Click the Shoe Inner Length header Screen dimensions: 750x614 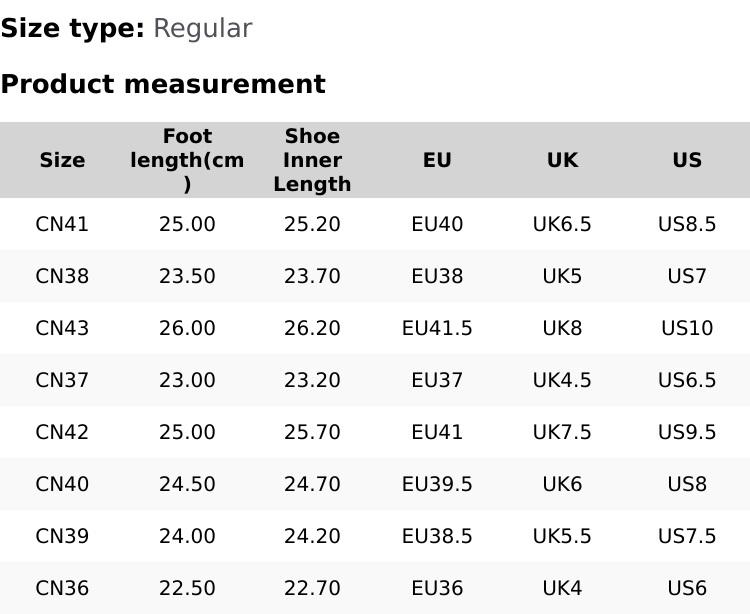pyautogui.click(x=312, y=160)
